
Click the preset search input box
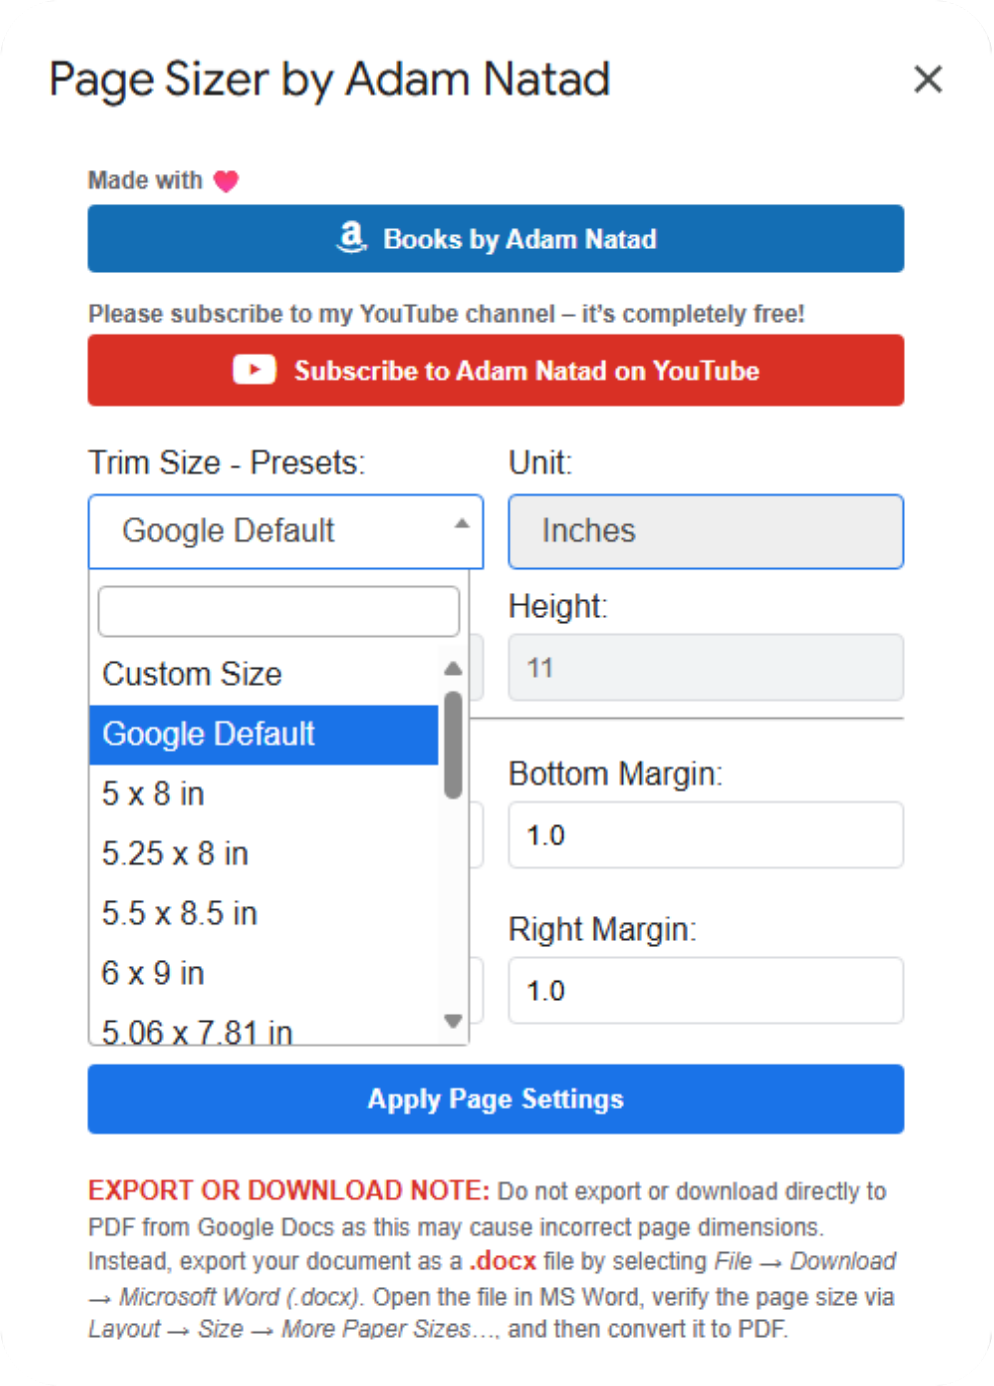pos(278,611)
